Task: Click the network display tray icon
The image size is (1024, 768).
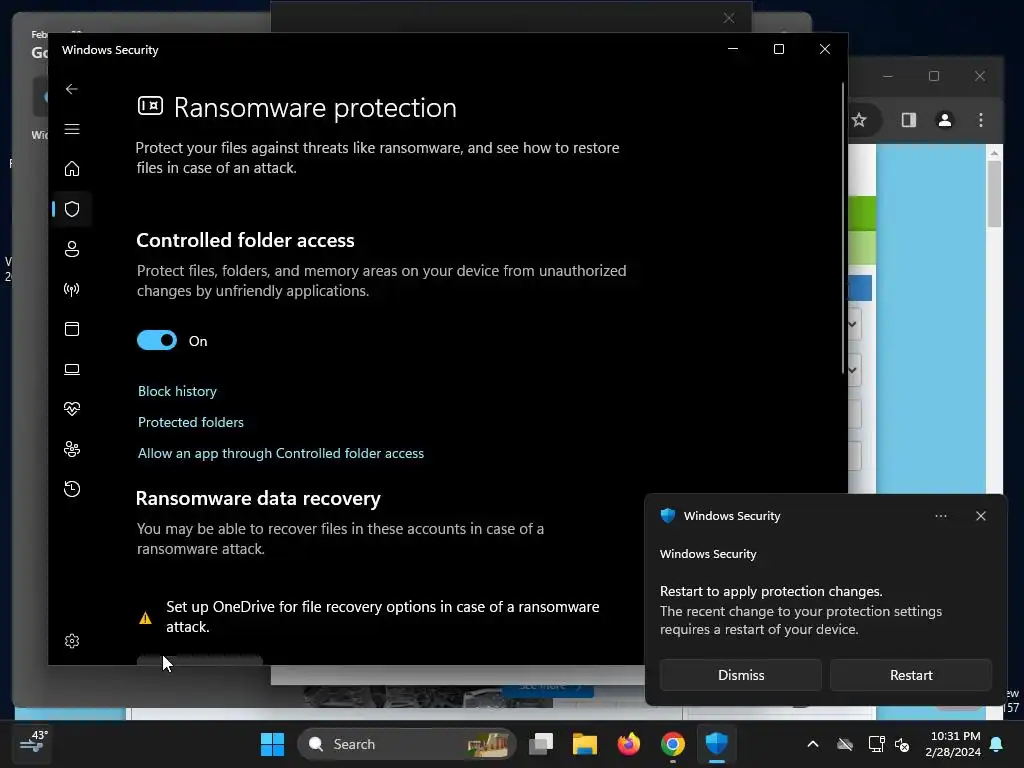Action: point(876,744)
